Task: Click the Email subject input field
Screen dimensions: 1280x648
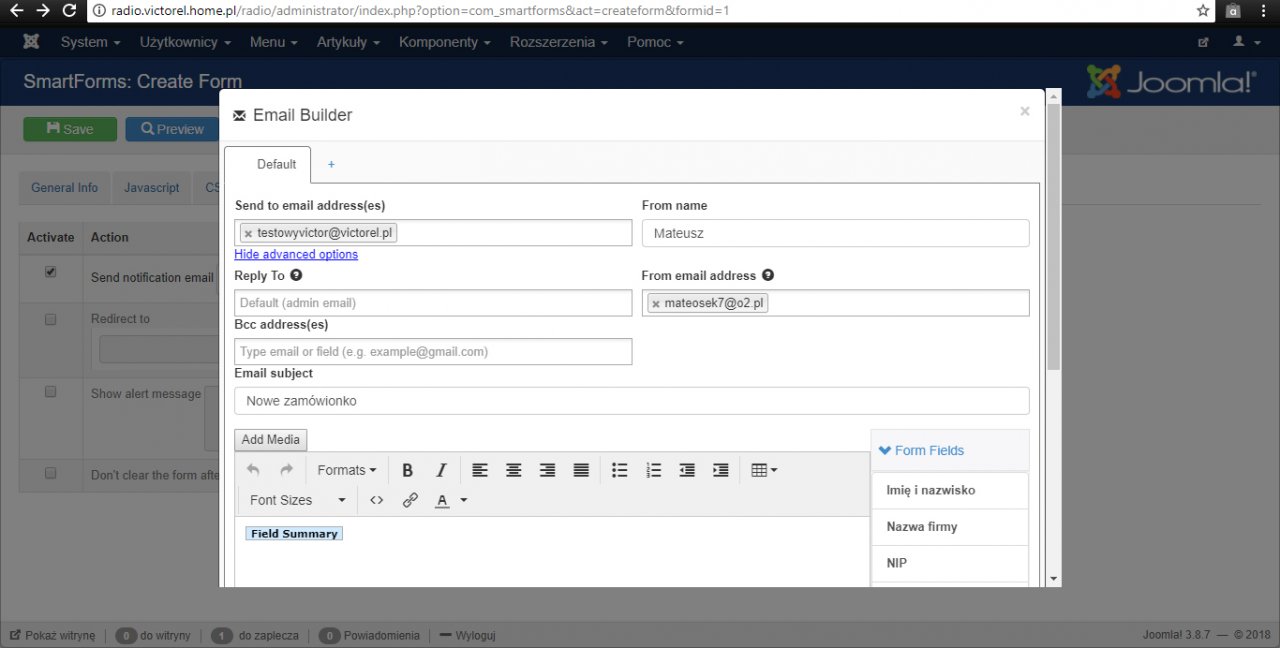Action: 632,401
